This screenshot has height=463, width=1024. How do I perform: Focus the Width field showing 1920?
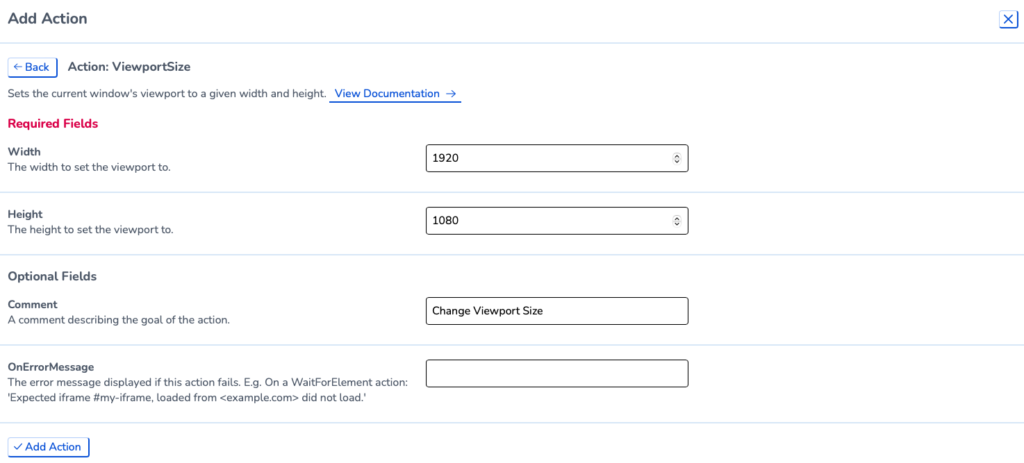tap(557, 158)
